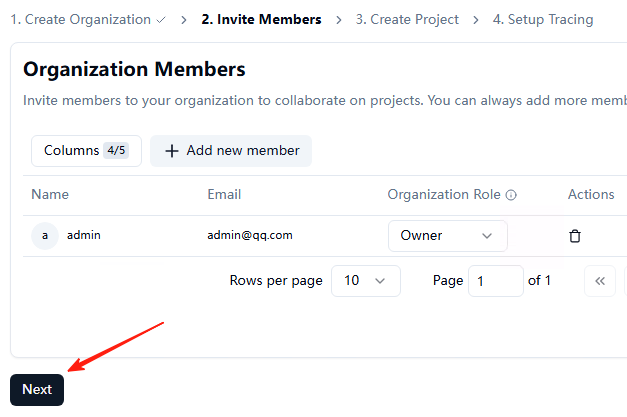The image size is (627, 417).
Task: Open the Owner role dropdown
Action: click(x=447, y=236)
